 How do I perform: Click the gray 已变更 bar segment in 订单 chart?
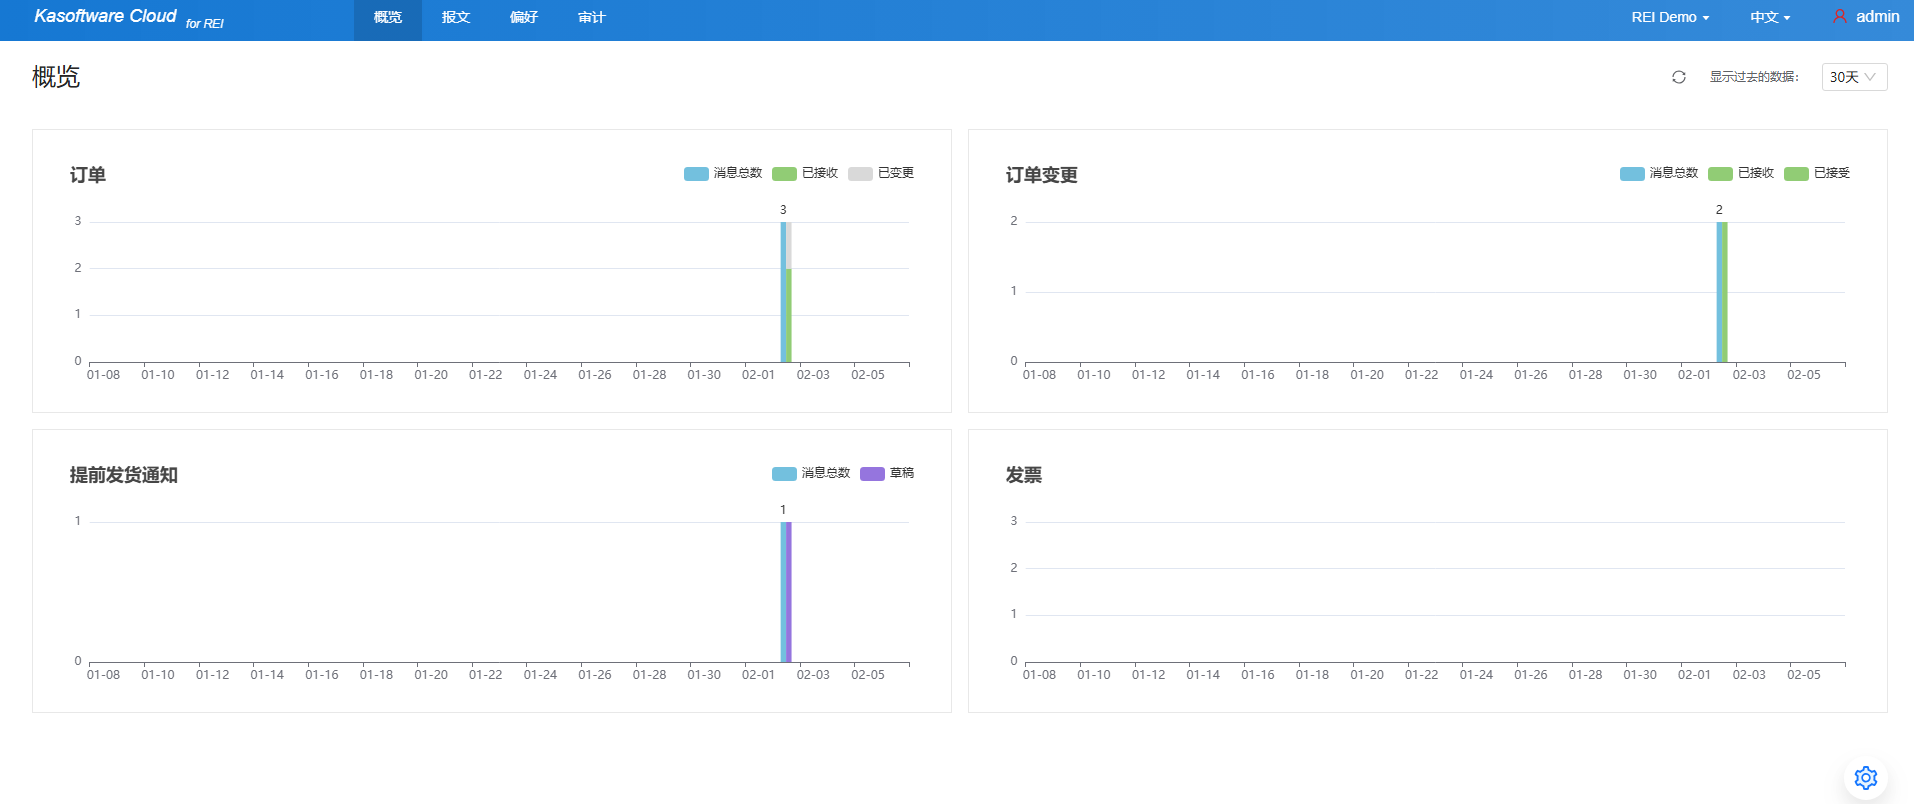[789, 245]
